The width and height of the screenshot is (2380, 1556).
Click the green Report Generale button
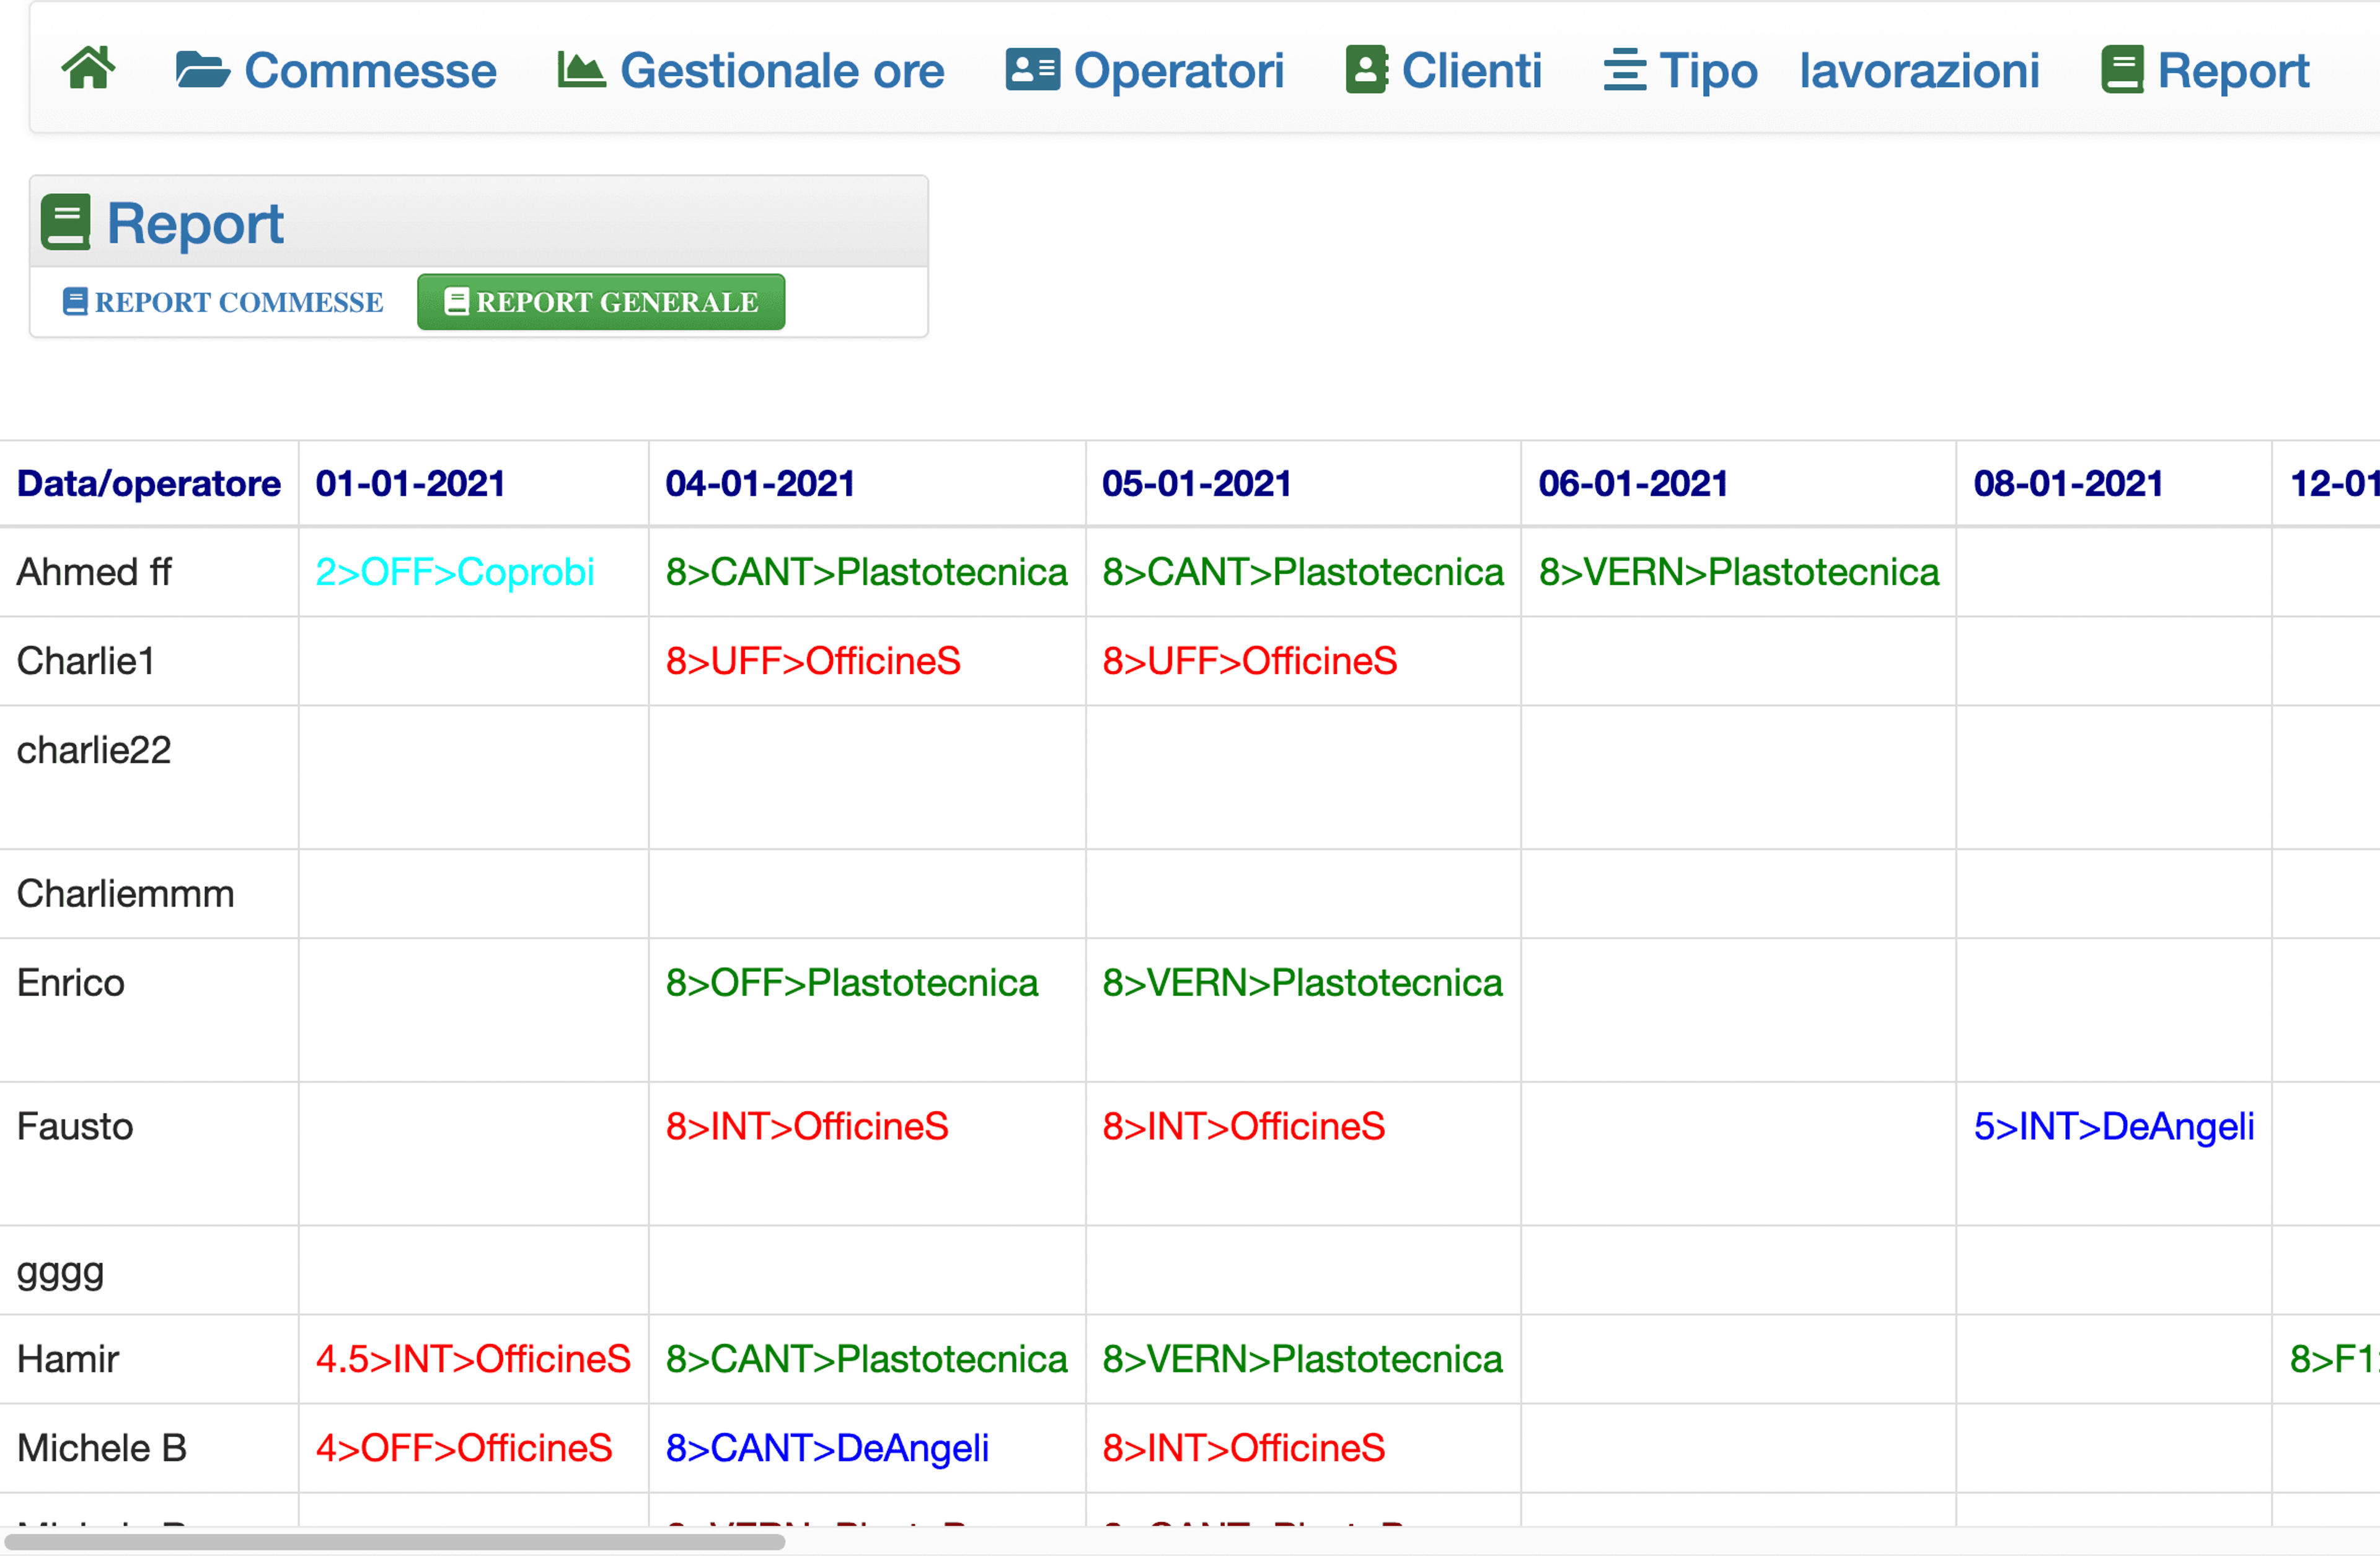tap(601, 301)
